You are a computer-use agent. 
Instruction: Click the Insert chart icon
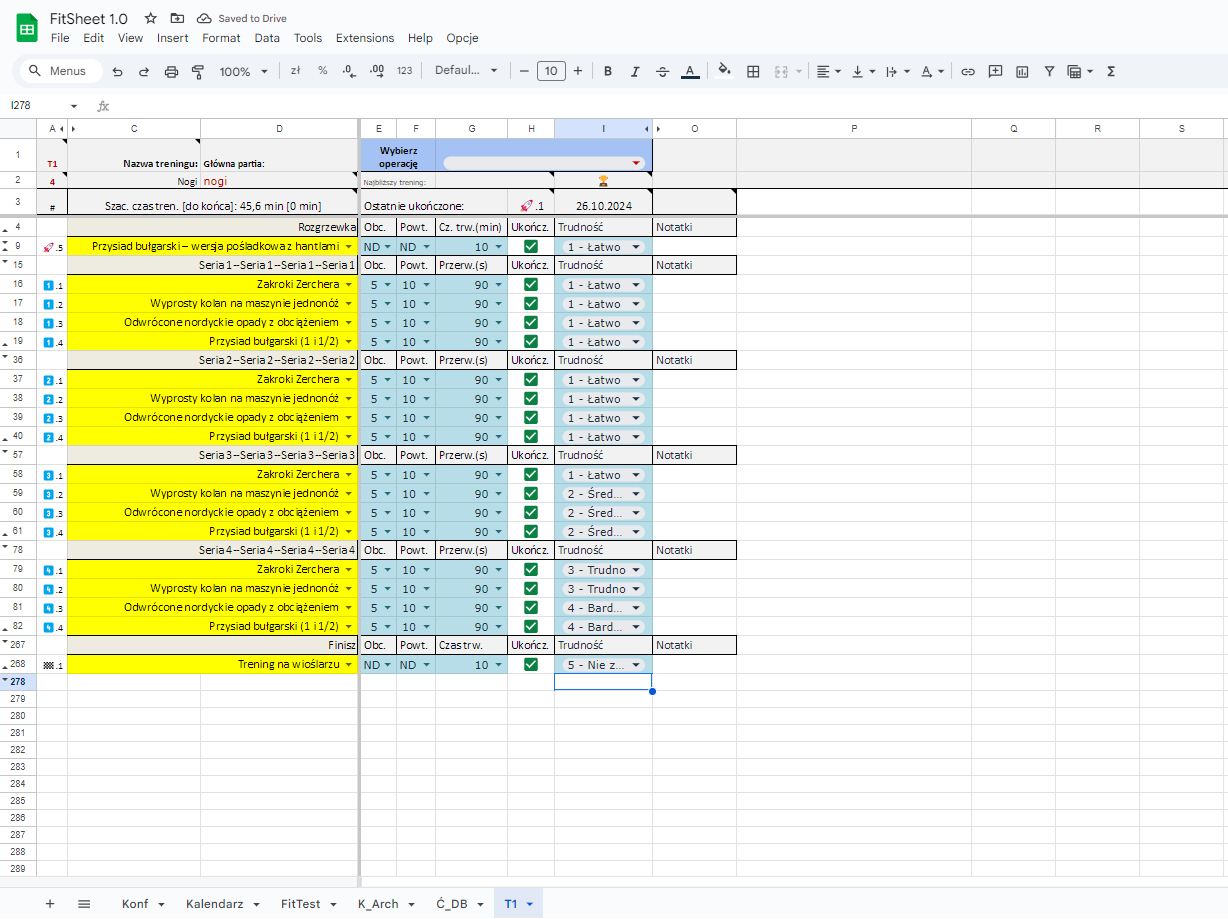[x=1022, y=71]
